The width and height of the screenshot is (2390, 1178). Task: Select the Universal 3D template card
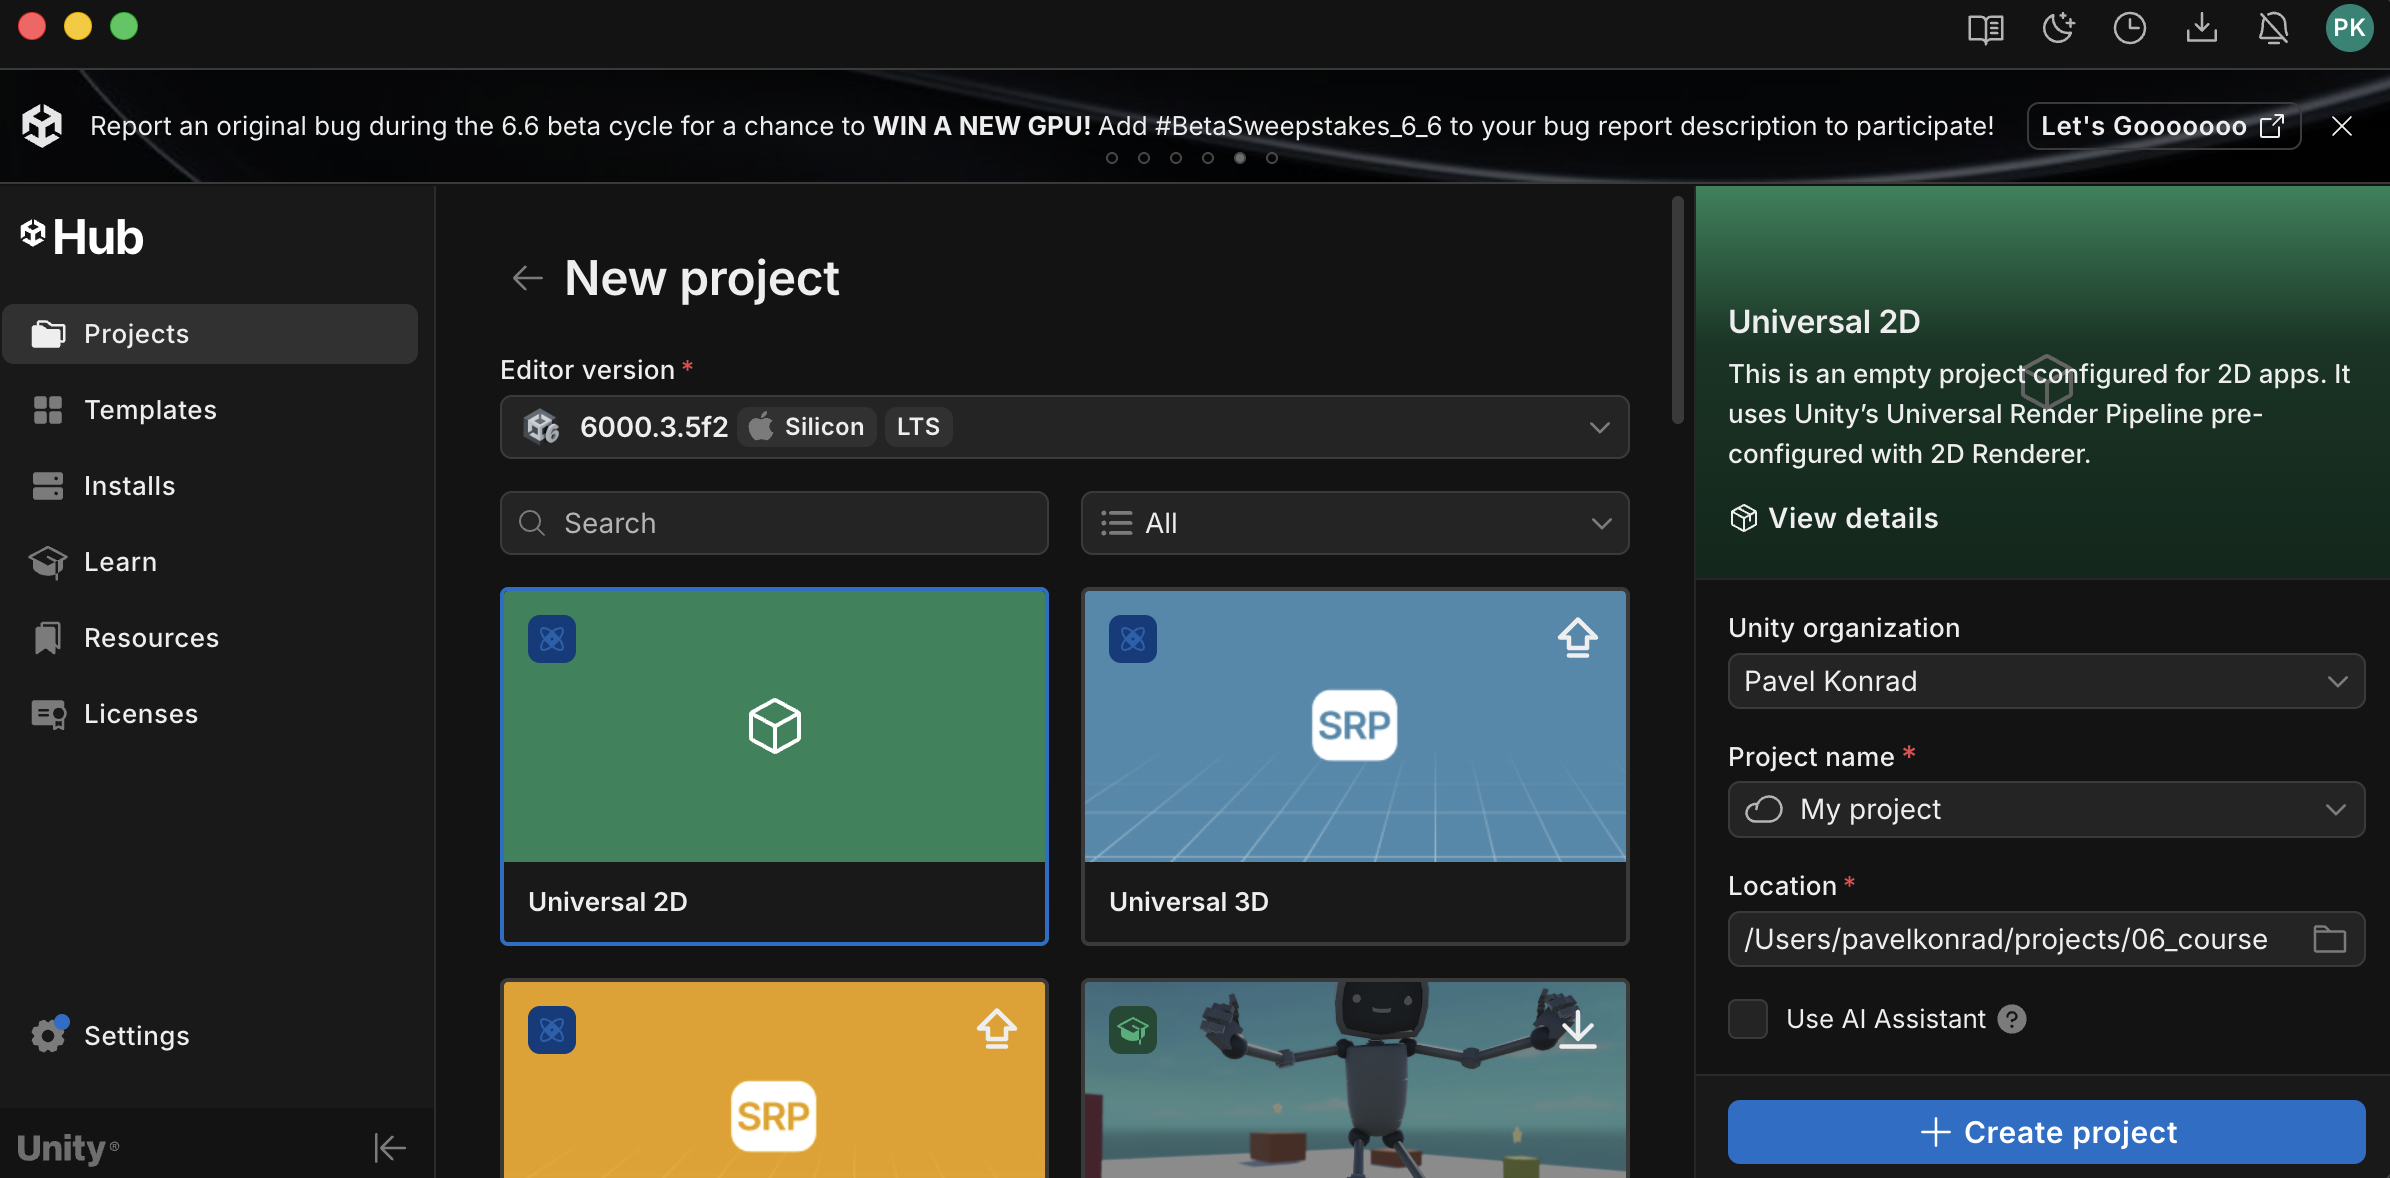1355,766
